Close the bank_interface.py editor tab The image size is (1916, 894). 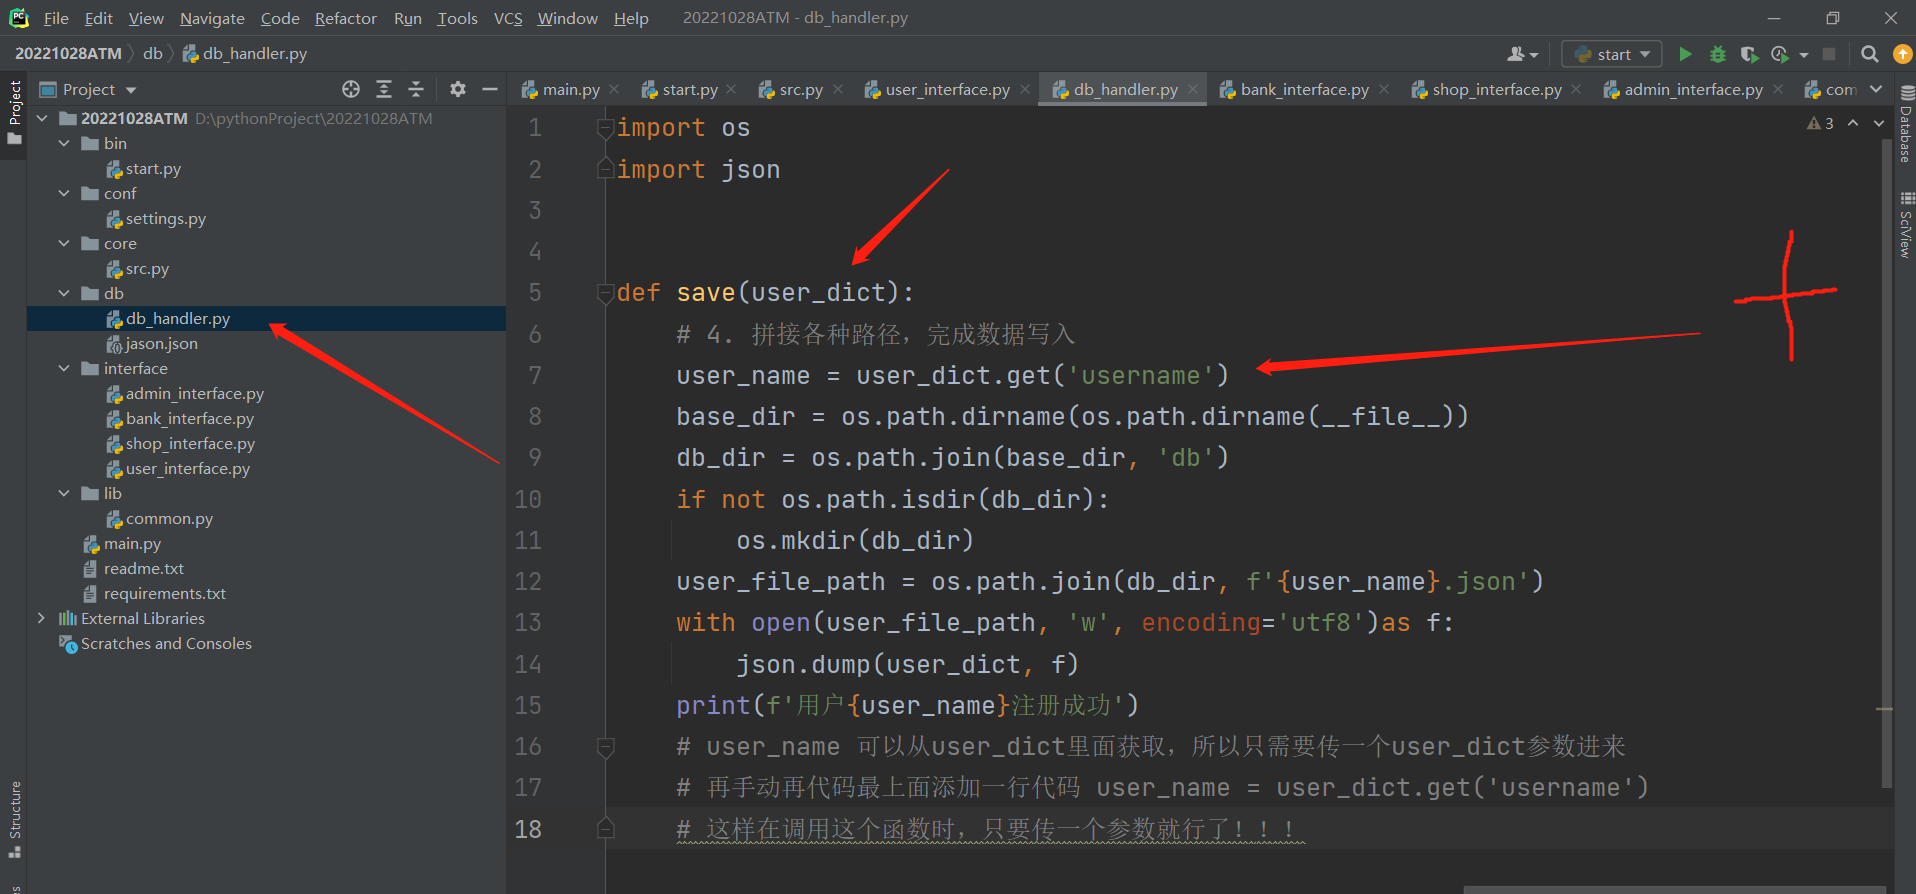click(1384, 89)
